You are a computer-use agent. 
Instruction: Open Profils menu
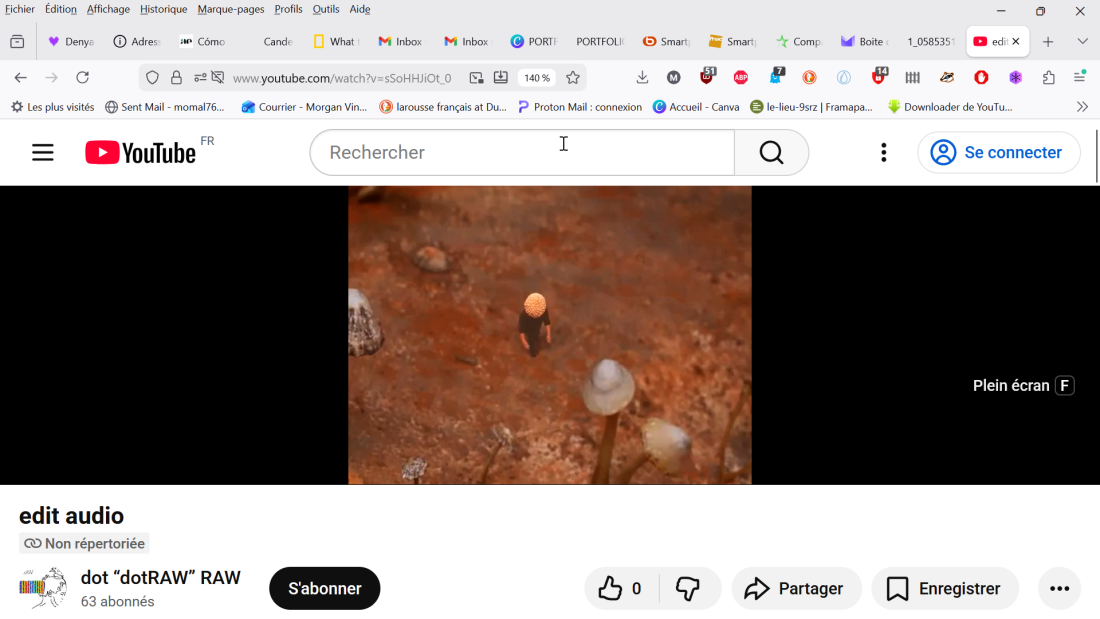pyautogui.click(x=288, y=9)
